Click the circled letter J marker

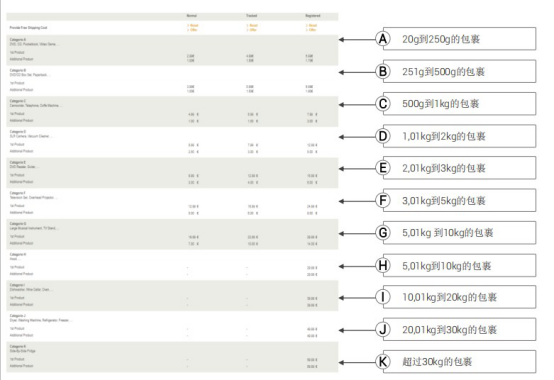[383, 329]
